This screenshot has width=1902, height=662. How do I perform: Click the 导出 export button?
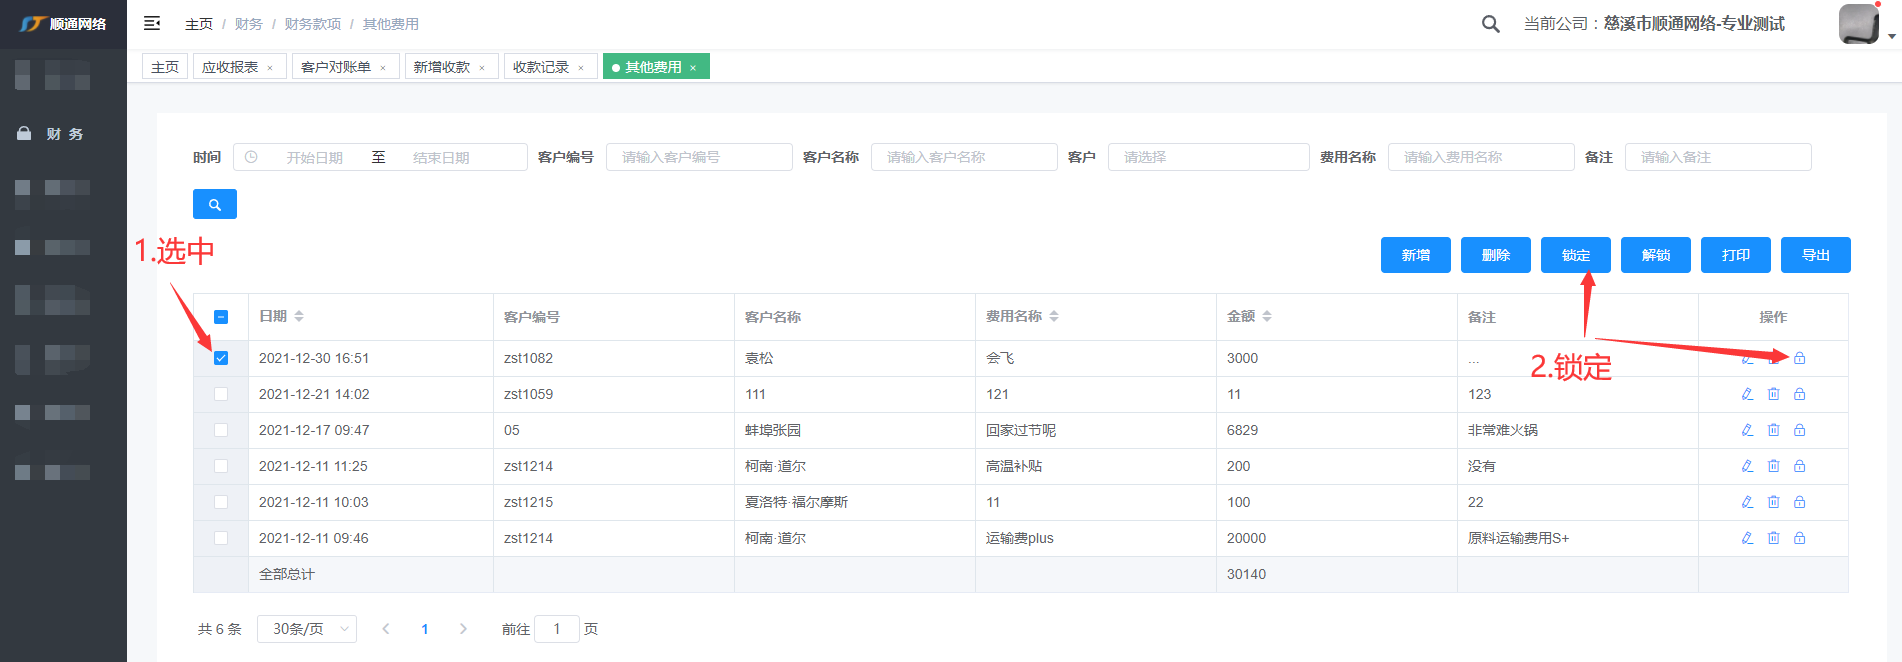pos(1815,255)
